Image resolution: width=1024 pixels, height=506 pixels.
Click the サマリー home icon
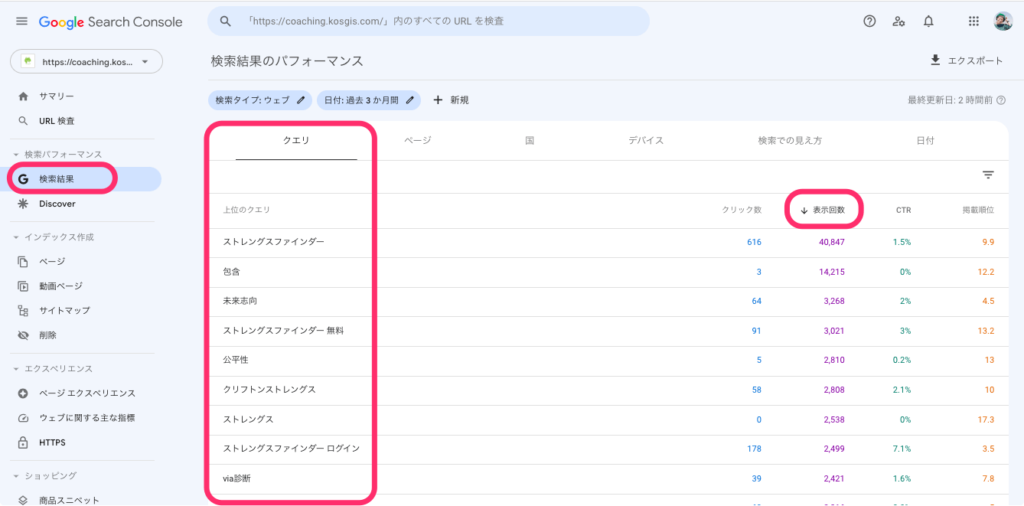(24, 97)
